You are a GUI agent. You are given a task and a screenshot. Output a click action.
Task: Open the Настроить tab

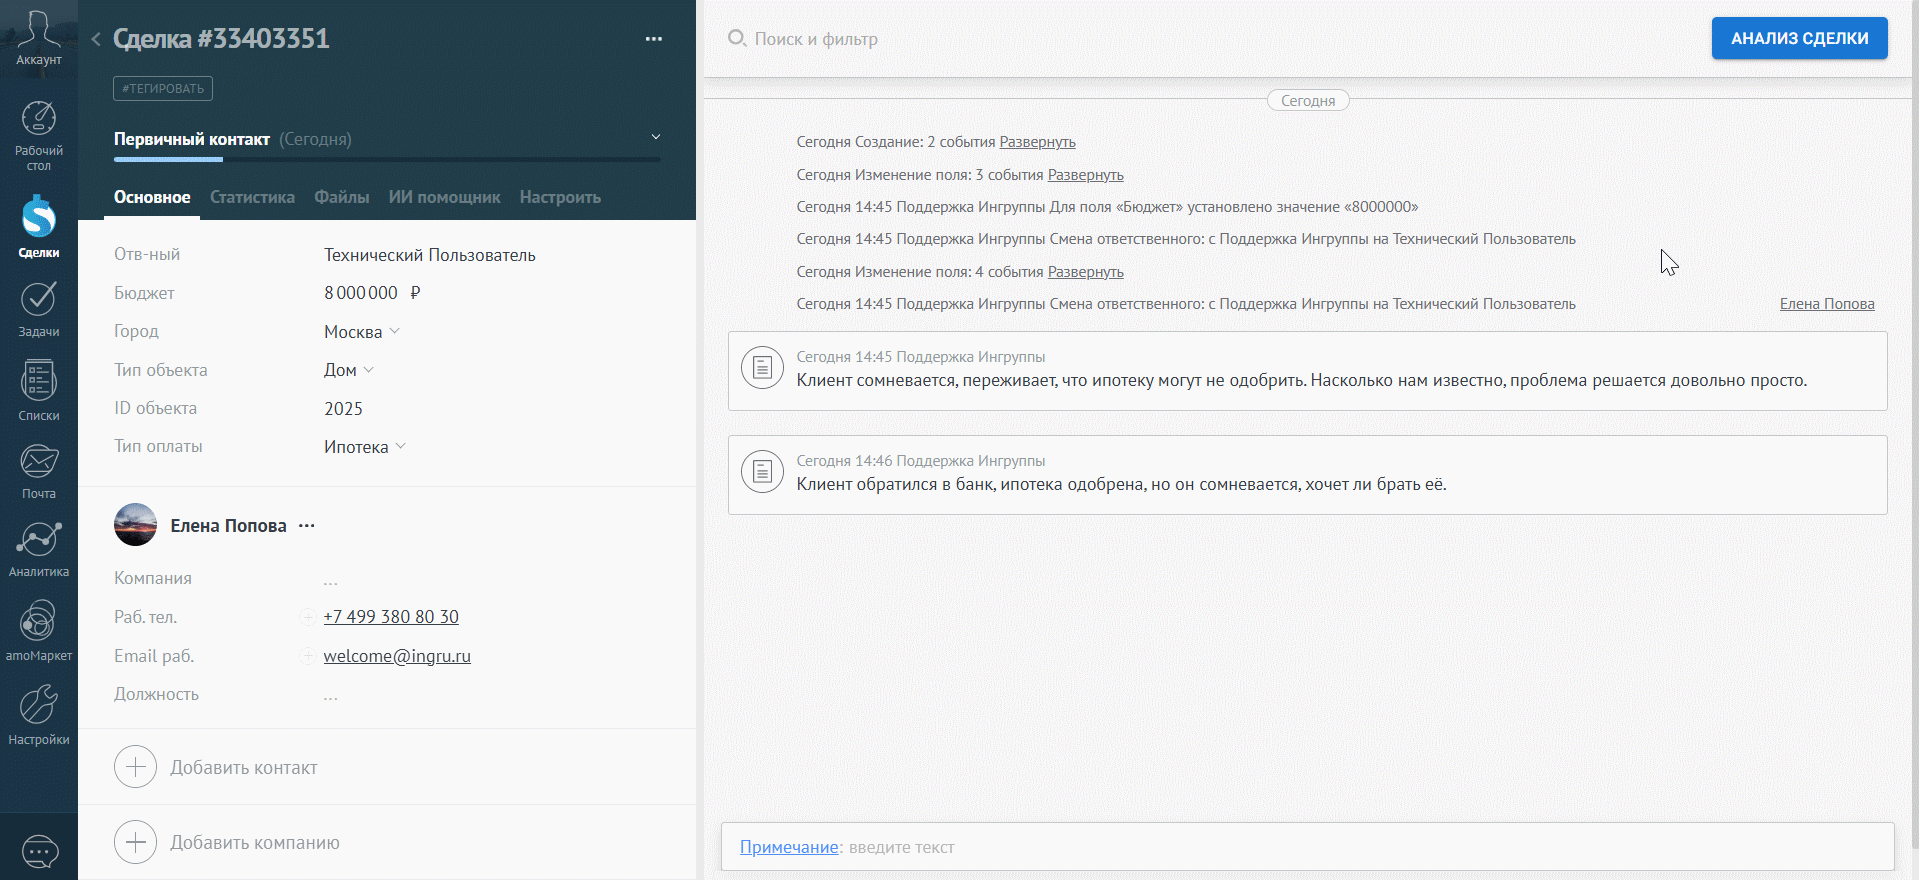click(560, 197)
